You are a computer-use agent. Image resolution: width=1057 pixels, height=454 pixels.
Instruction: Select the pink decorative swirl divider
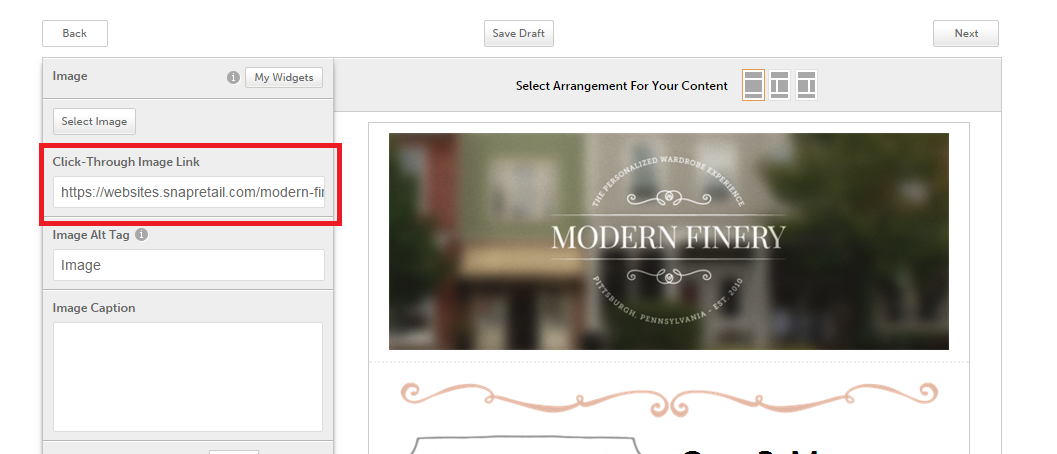(668, 397)
